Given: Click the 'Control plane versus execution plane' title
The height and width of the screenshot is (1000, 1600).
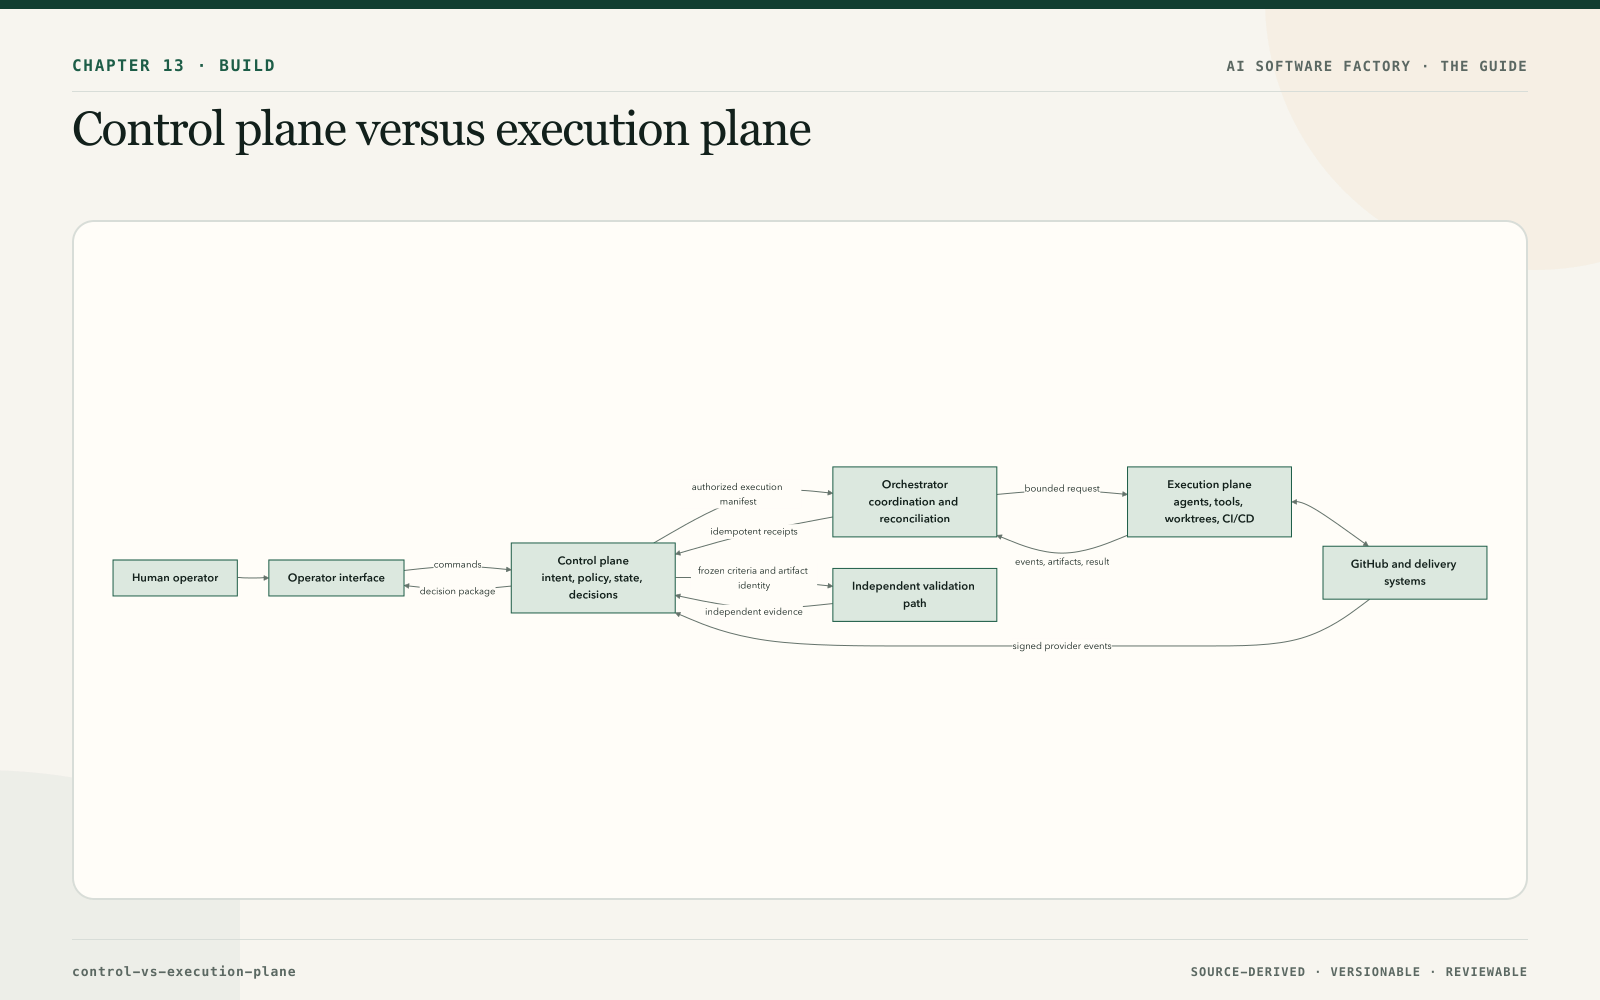Looking at the screenshot, I should tap(442, 130).
